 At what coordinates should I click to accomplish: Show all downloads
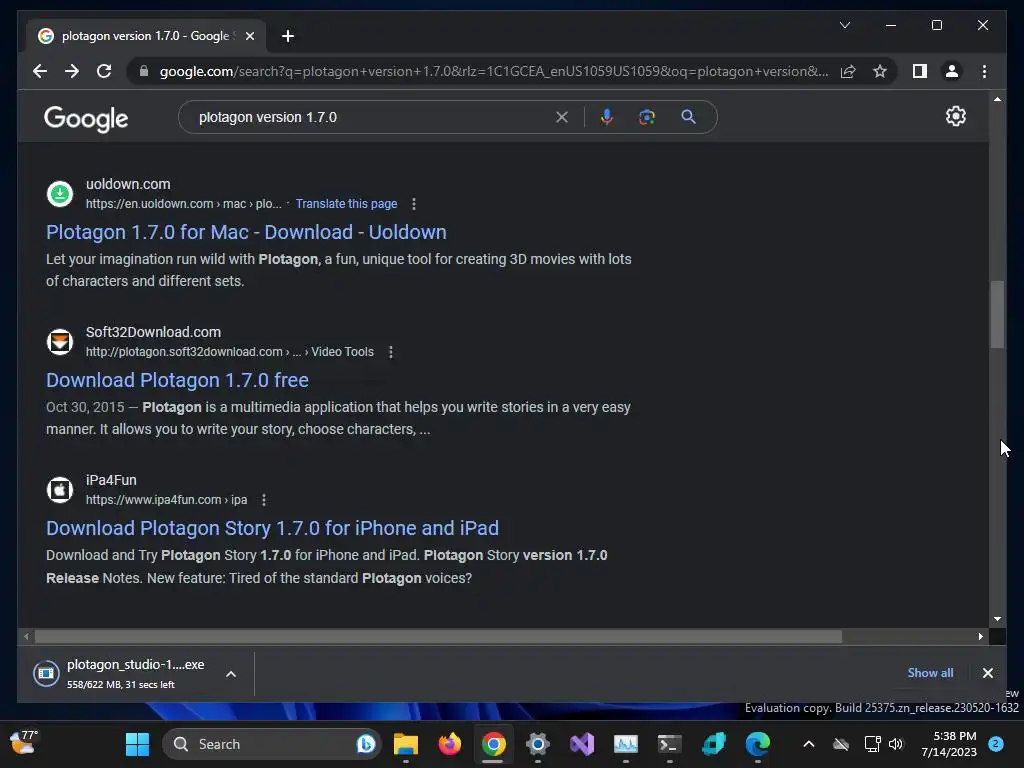tap(930, 673)
